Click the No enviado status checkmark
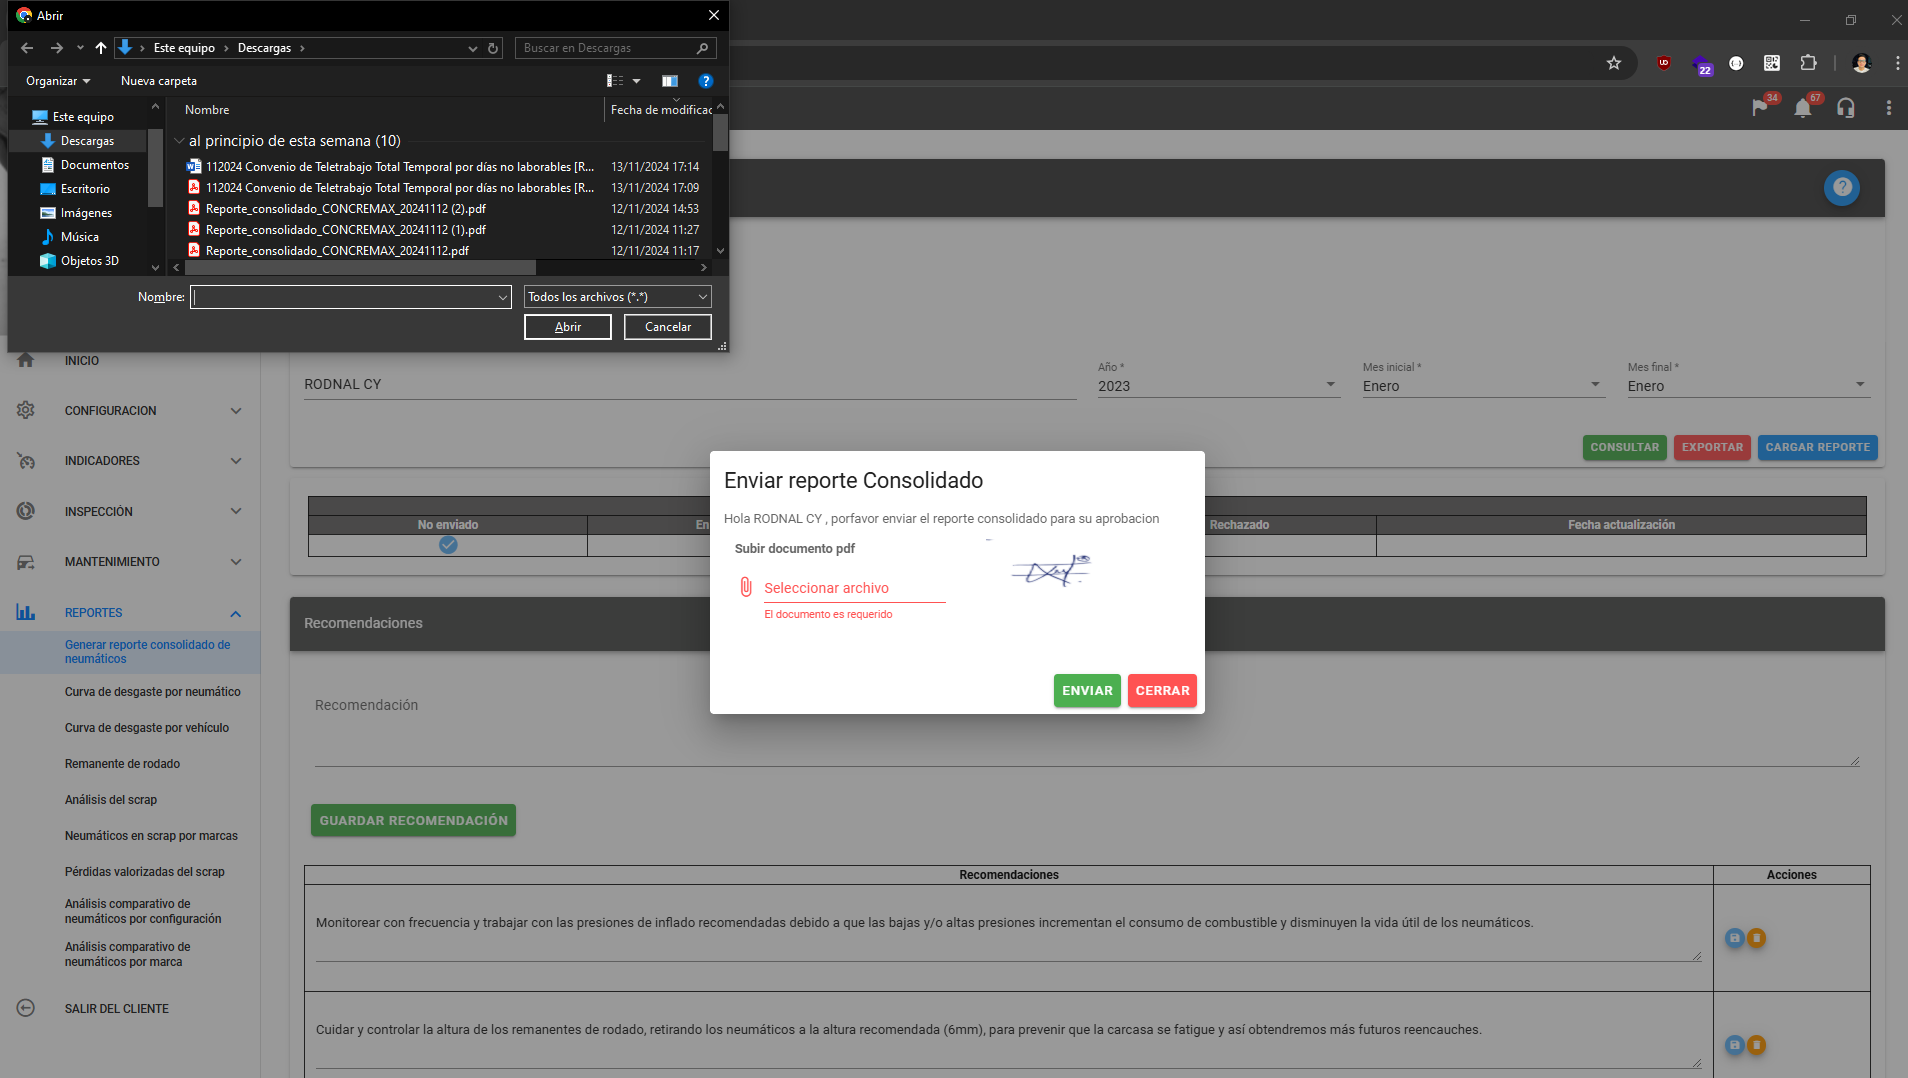The width and height of the screenshot is (1908, 1078). [448, 545]
